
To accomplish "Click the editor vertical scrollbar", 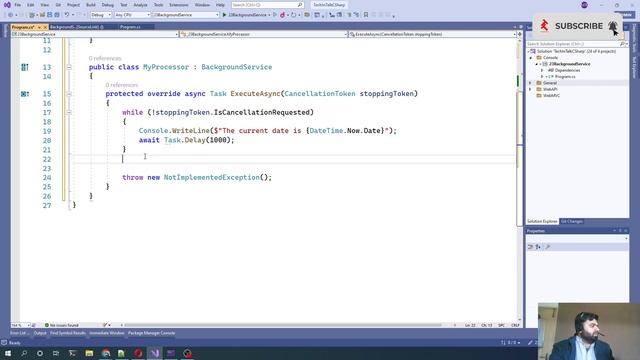I will (x=520, y=180).
